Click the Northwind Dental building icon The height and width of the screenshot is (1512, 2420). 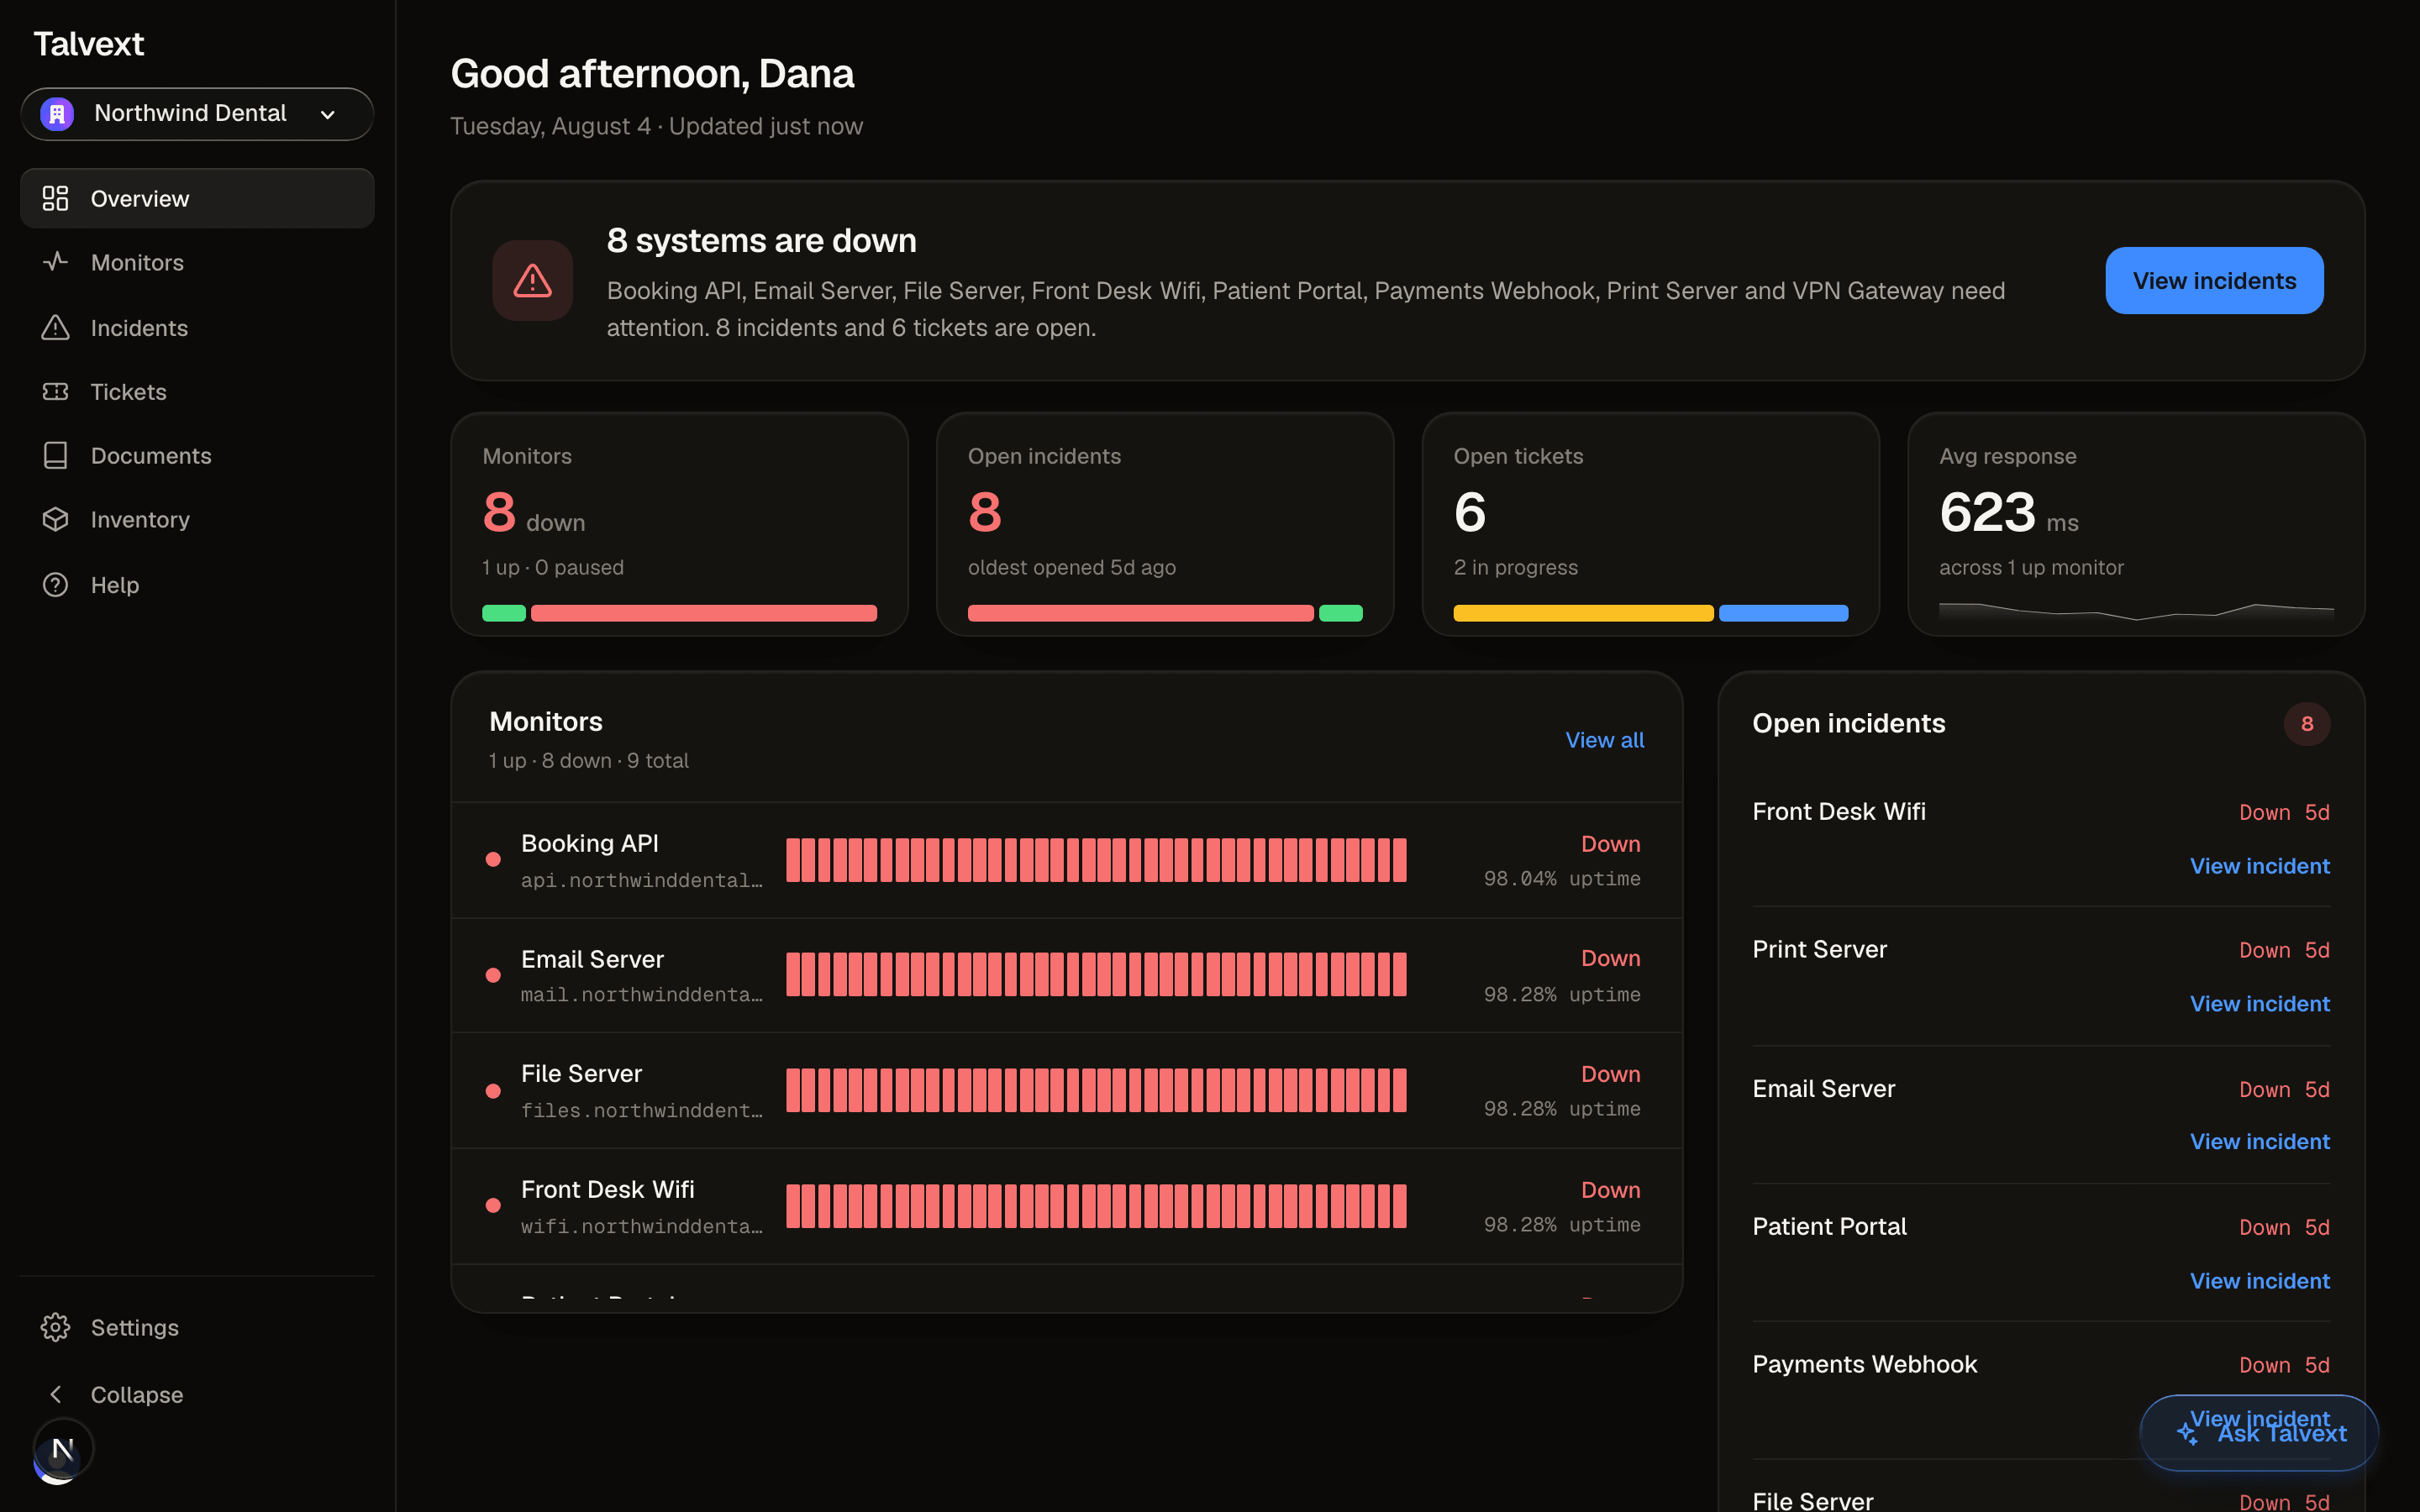tap(57, 114)
